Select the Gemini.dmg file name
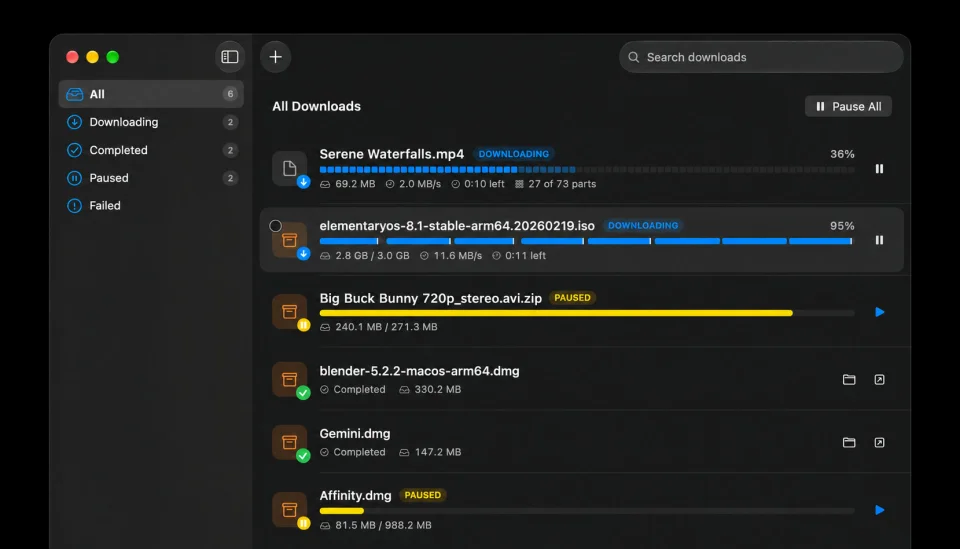This screenshot has height=549, width=960. (x=354, y=433)
